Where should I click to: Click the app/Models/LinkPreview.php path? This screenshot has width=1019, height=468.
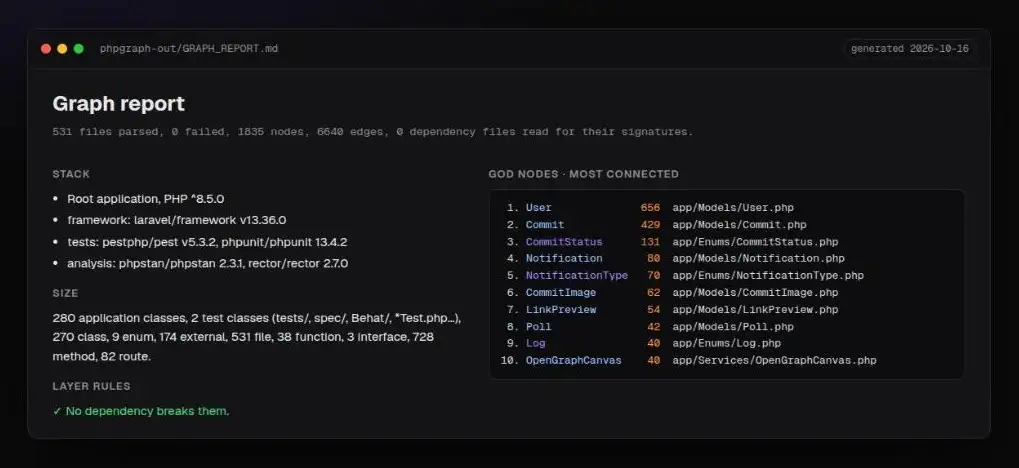click(x=755, y=309)
